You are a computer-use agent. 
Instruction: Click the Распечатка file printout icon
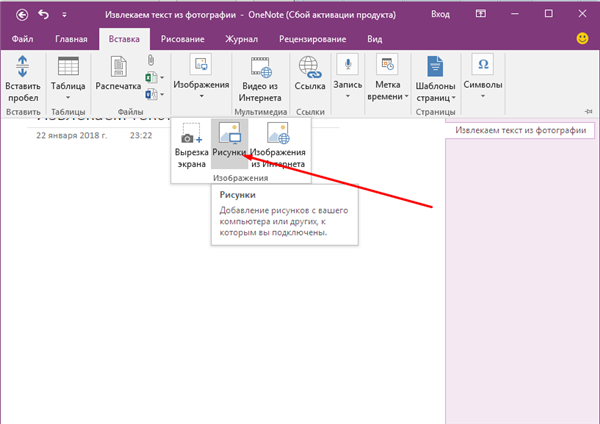pyautogui.click(x=118, y=73)
